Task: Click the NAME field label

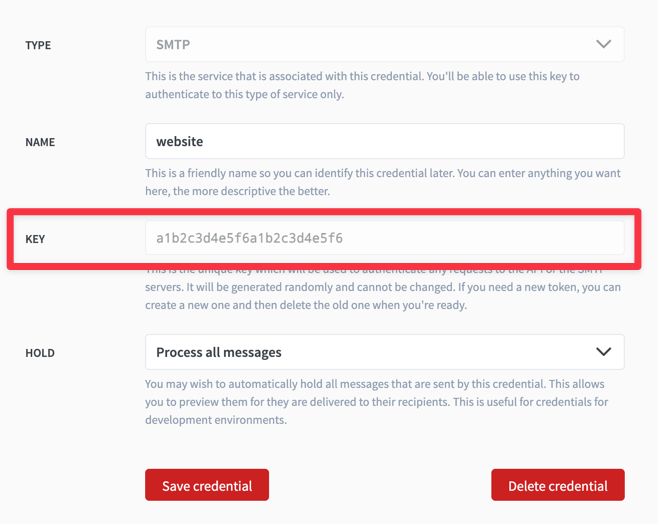Action: pyautogui.click(x=40, y=142)
